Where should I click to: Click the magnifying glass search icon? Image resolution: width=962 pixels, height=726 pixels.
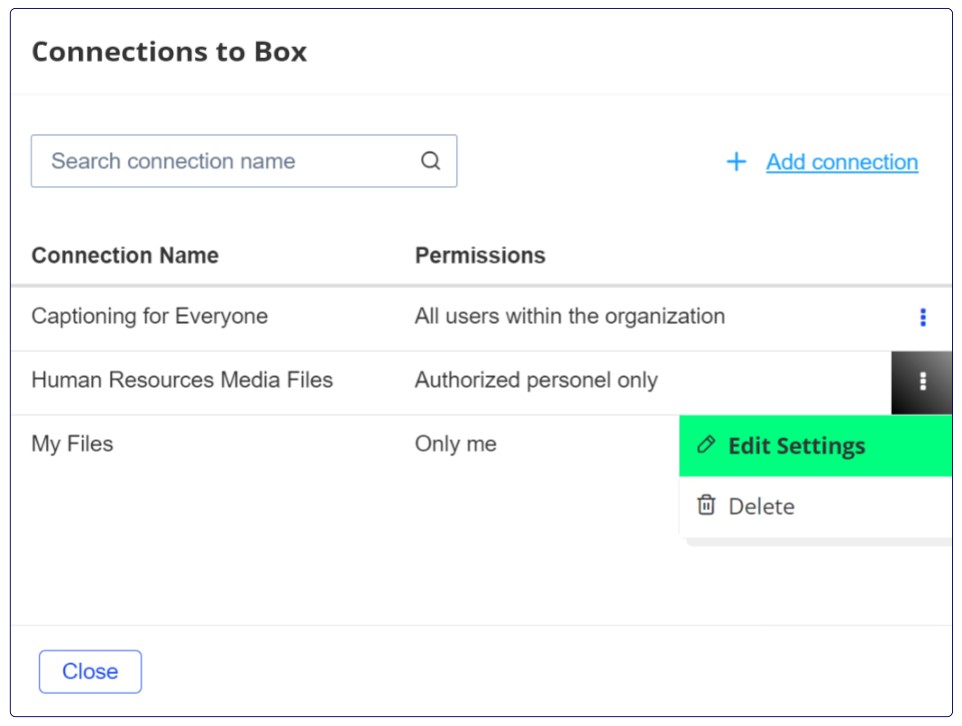[x=430, y=161]
